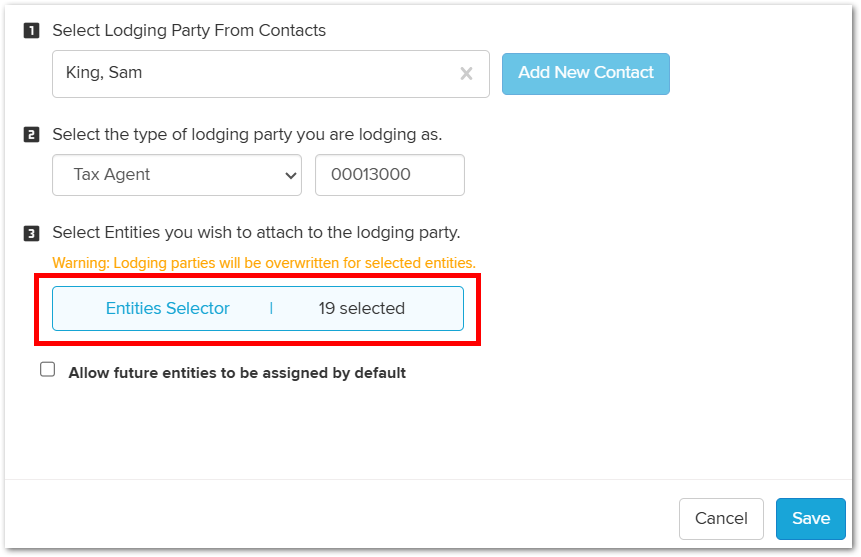Click 'Select Entities you wish to attach' heading
The height and width of the screenshot is (557, 861).
[256, 232]
